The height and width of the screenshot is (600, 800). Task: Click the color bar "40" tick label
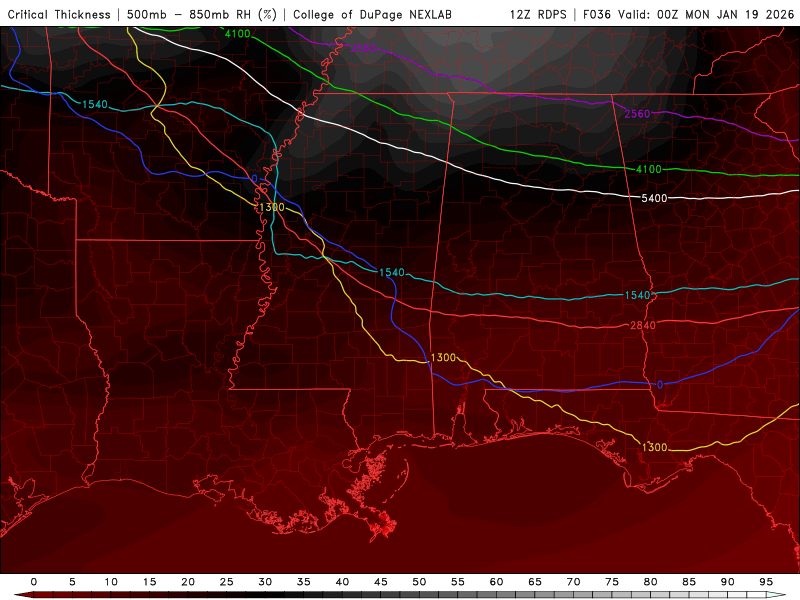[x=342, y=582]
